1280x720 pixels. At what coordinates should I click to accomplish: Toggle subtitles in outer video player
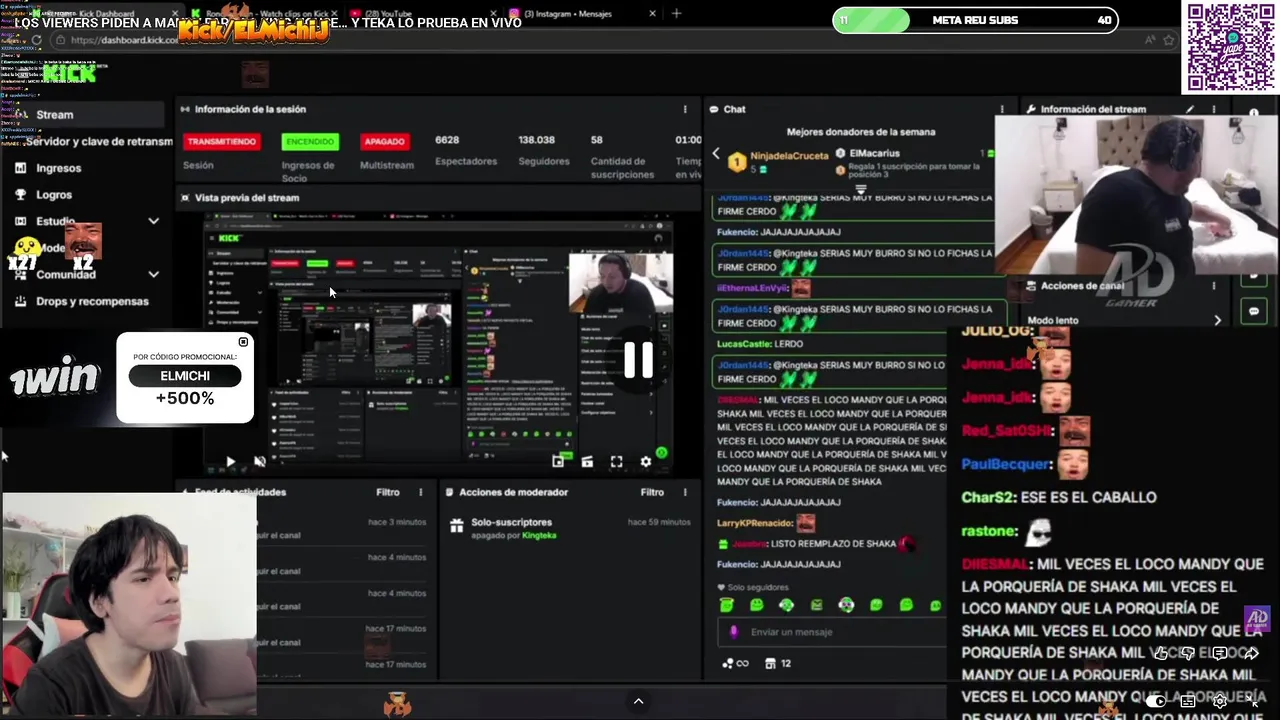pyautogui.click(x=1188, y=702)
